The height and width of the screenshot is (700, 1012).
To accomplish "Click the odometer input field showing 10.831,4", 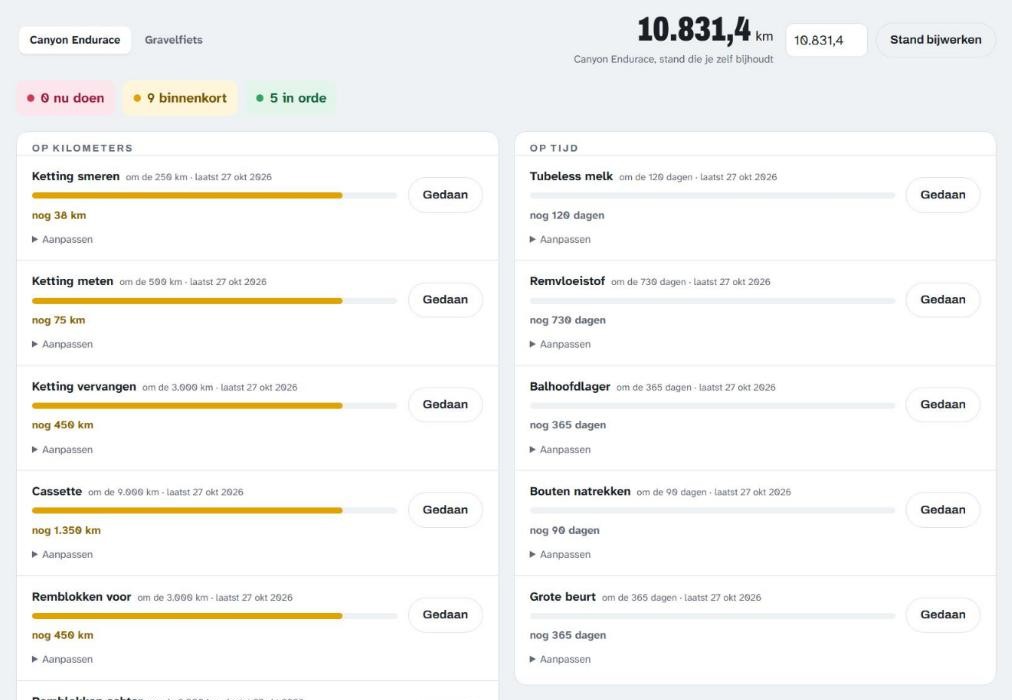I will click(826, 40).
